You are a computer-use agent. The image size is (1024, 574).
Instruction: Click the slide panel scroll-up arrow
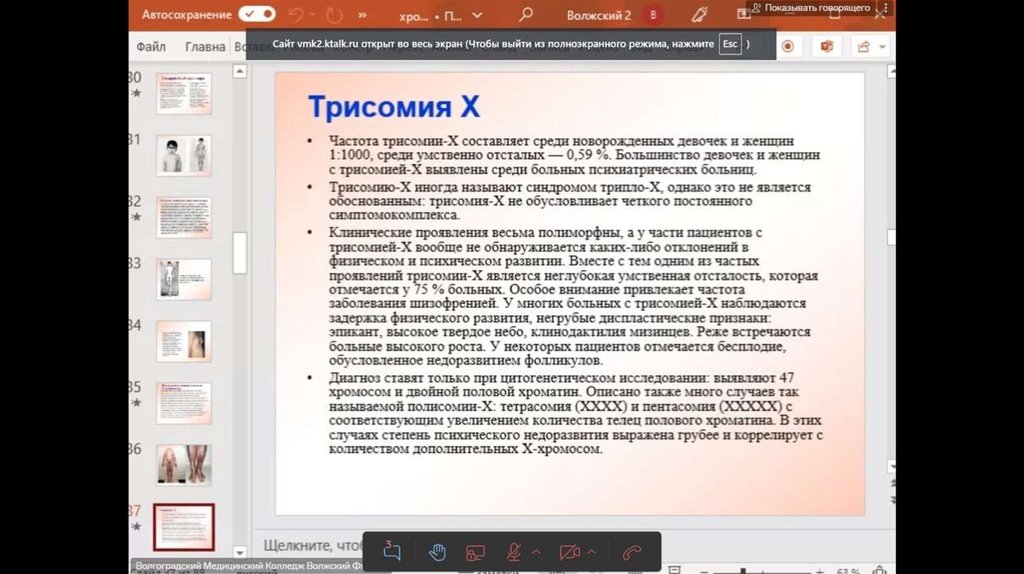click(240, 71)
